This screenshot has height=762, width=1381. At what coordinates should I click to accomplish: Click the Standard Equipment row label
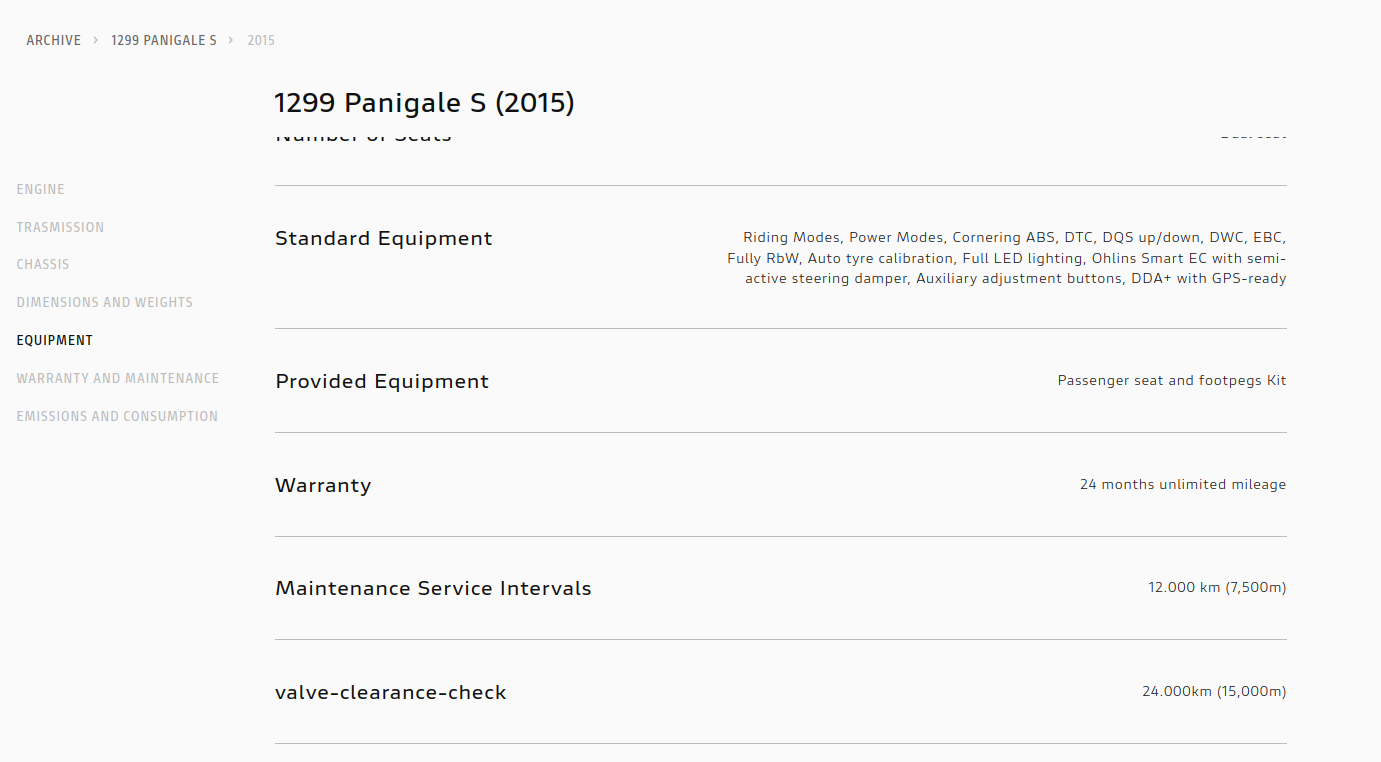[x=384, y=239]
